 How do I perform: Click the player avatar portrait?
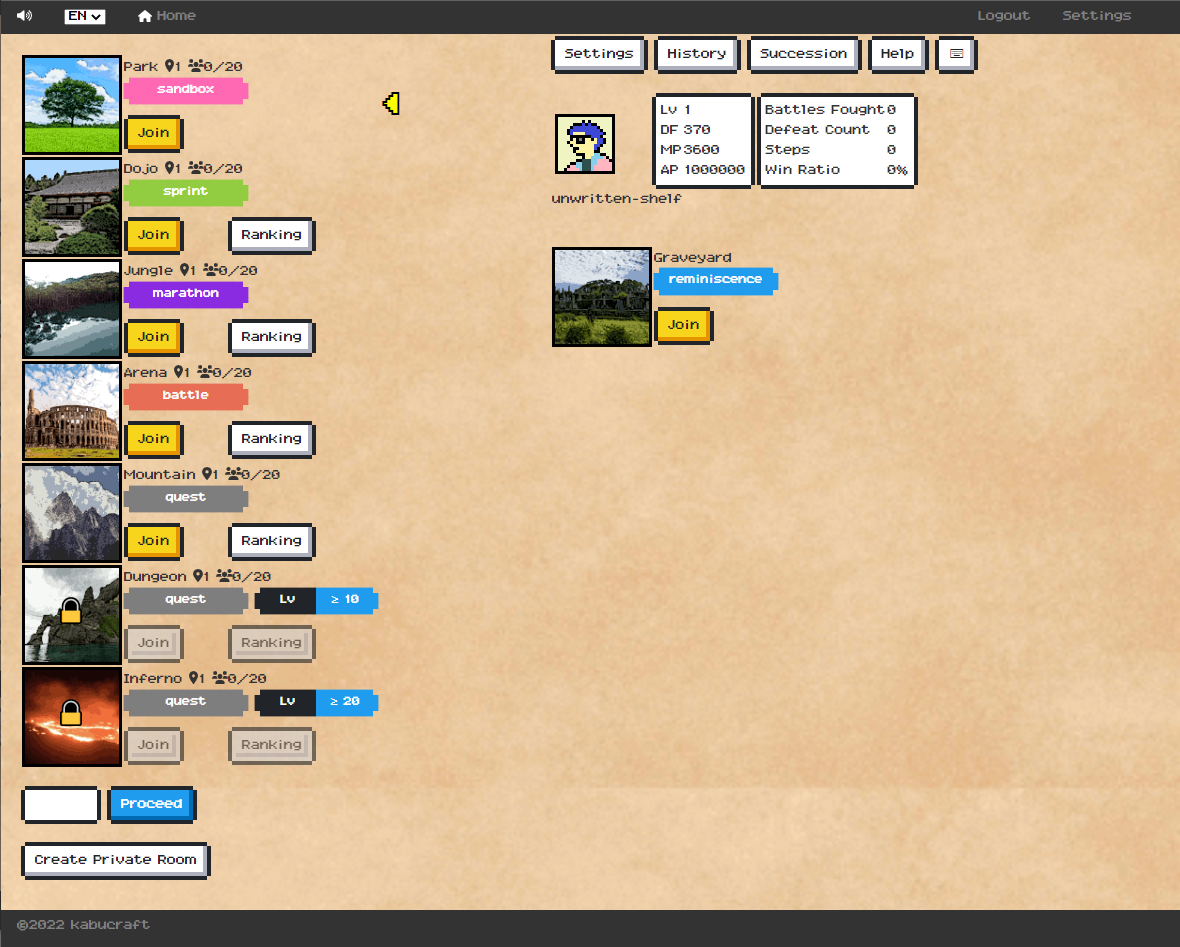tap(585, 144)
